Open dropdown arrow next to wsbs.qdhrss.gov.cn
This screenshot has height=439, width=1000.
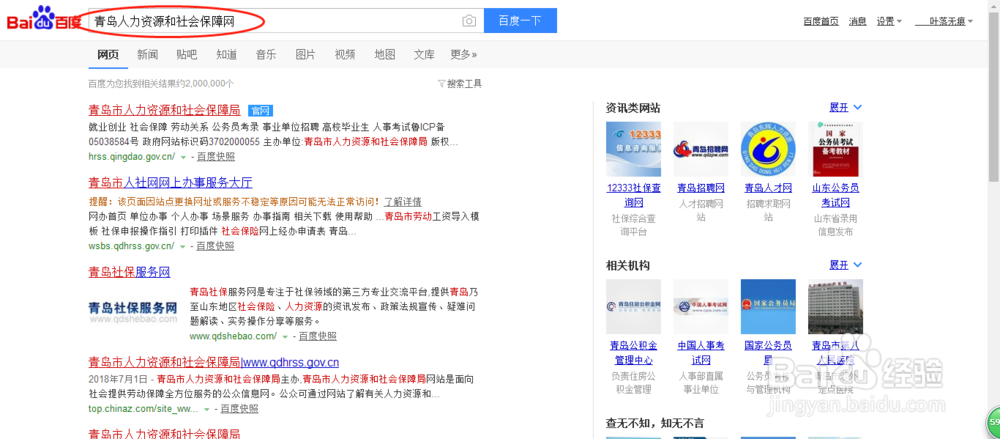(182, 246)
